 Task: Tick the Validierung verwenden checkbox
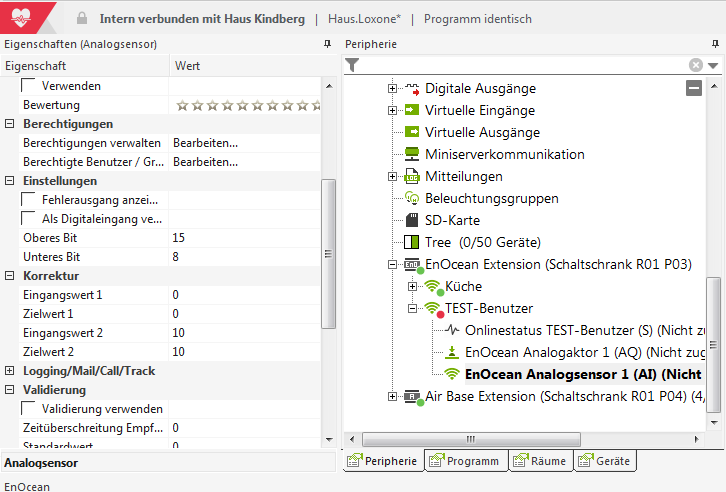coord(29,408)
